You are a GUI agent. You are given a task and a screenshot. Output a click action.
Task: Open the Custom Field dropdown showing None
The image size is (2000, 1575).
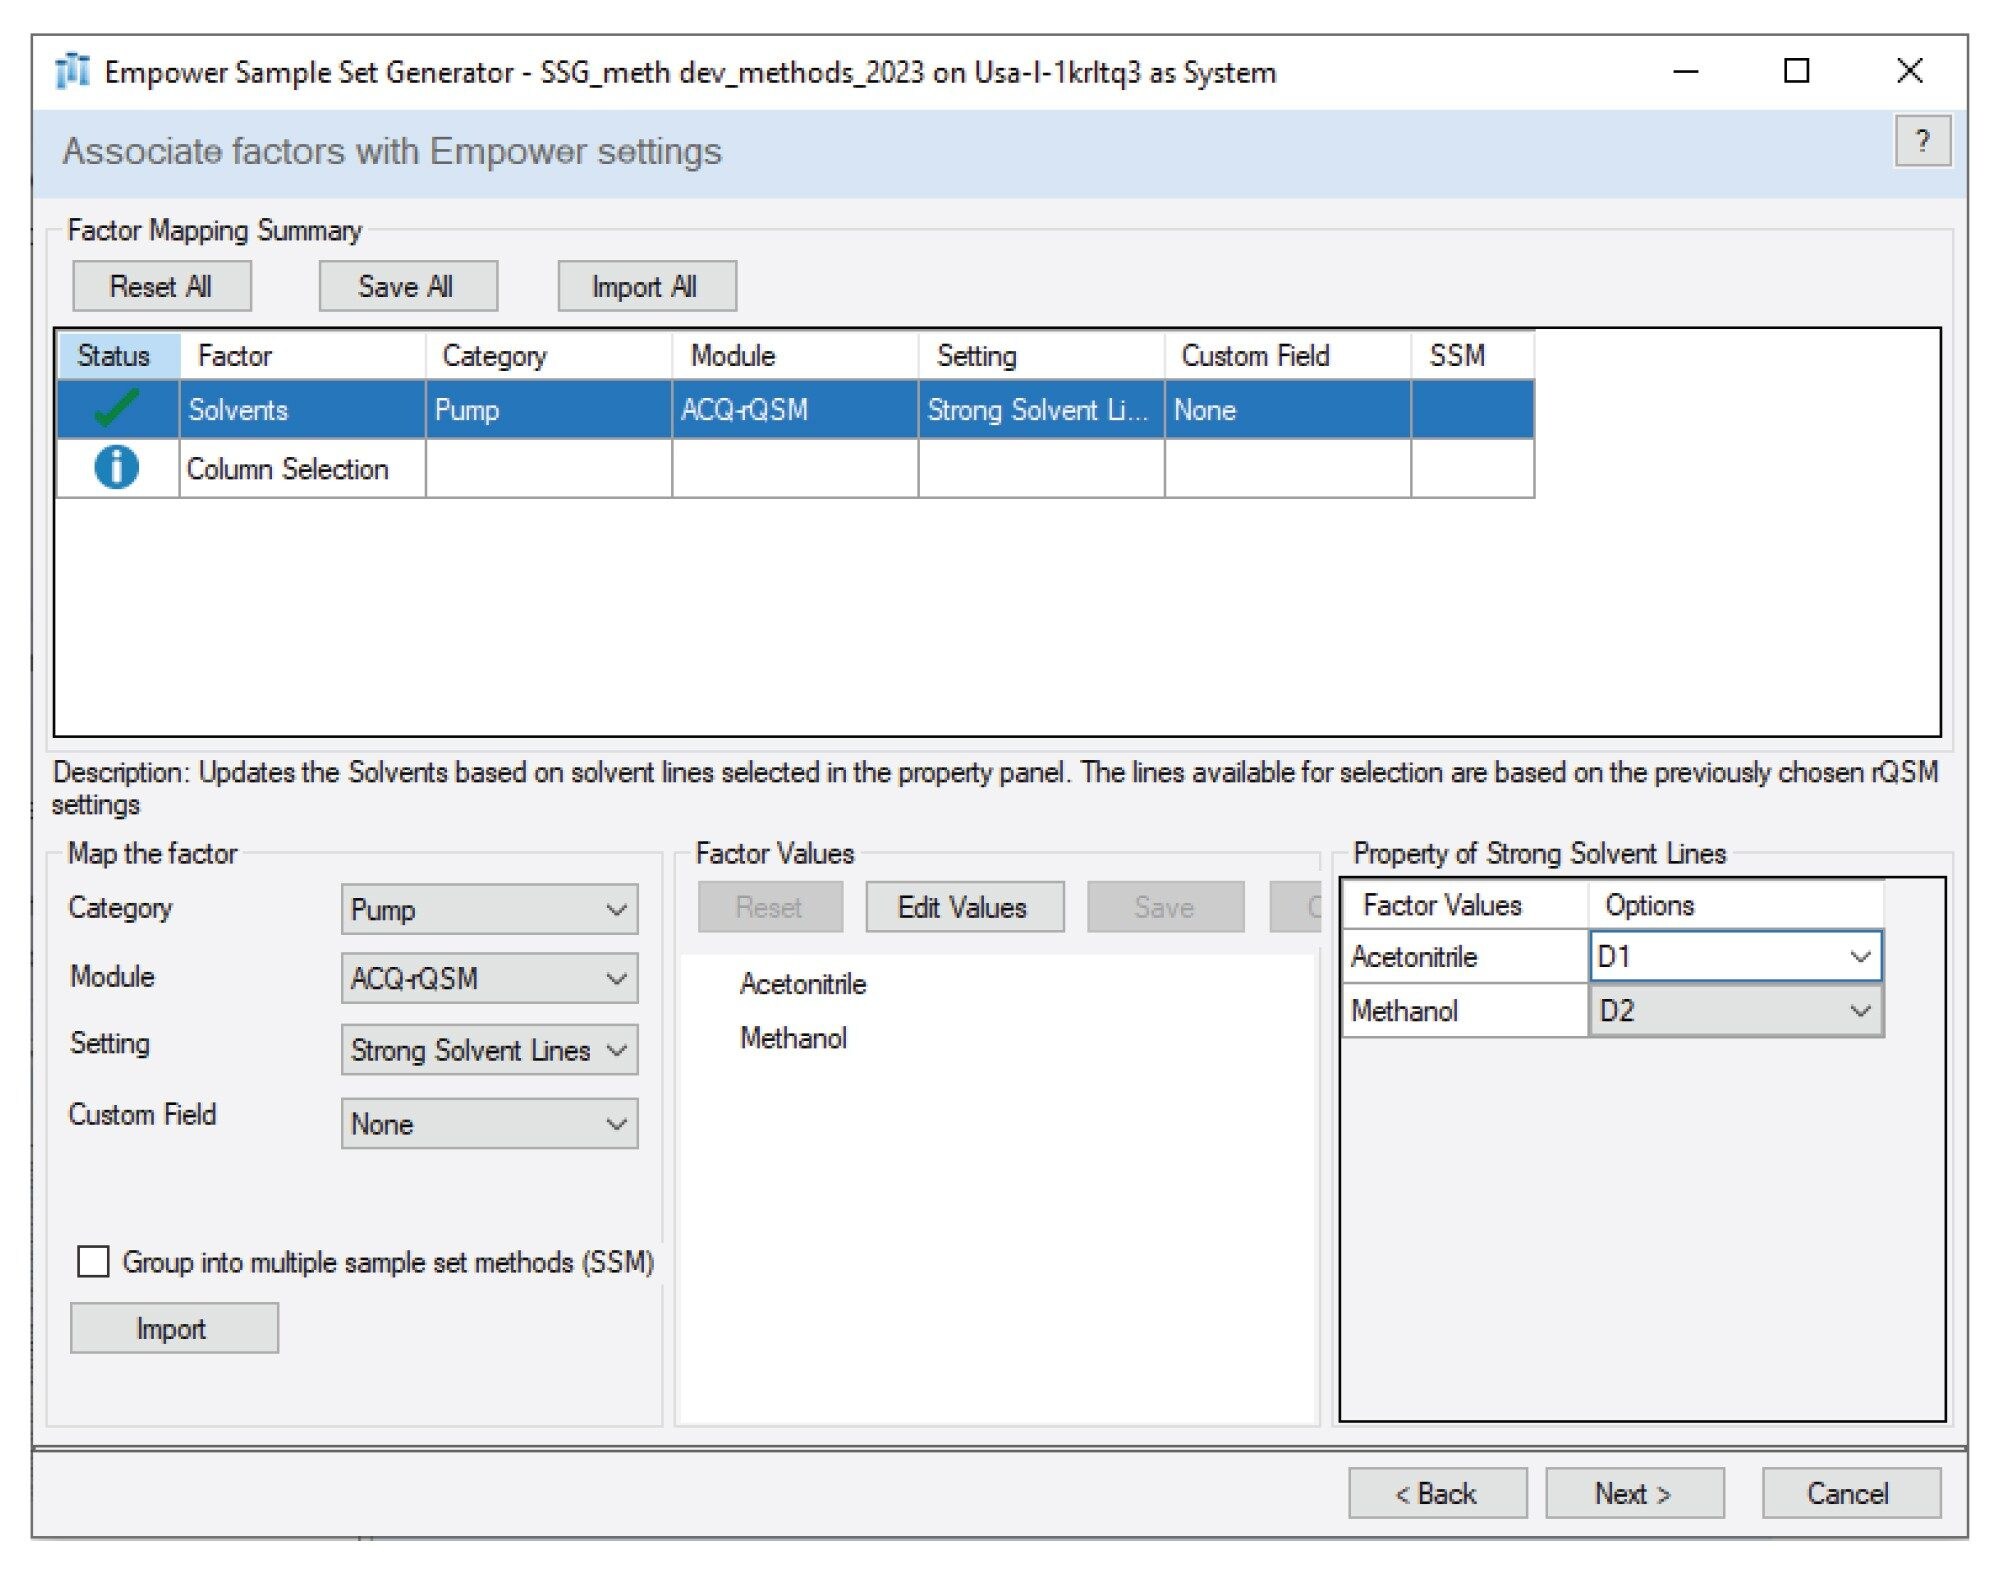tap(489, 1123)
